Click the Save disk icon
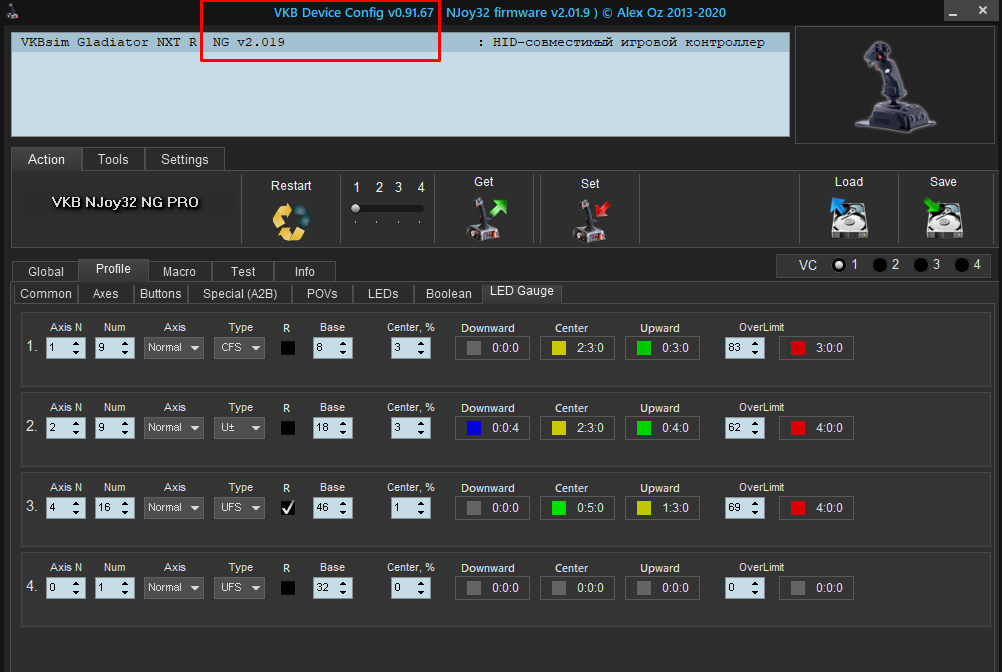Image resolution: width=1002 pixels, height=672 pixels. point(943,218)
